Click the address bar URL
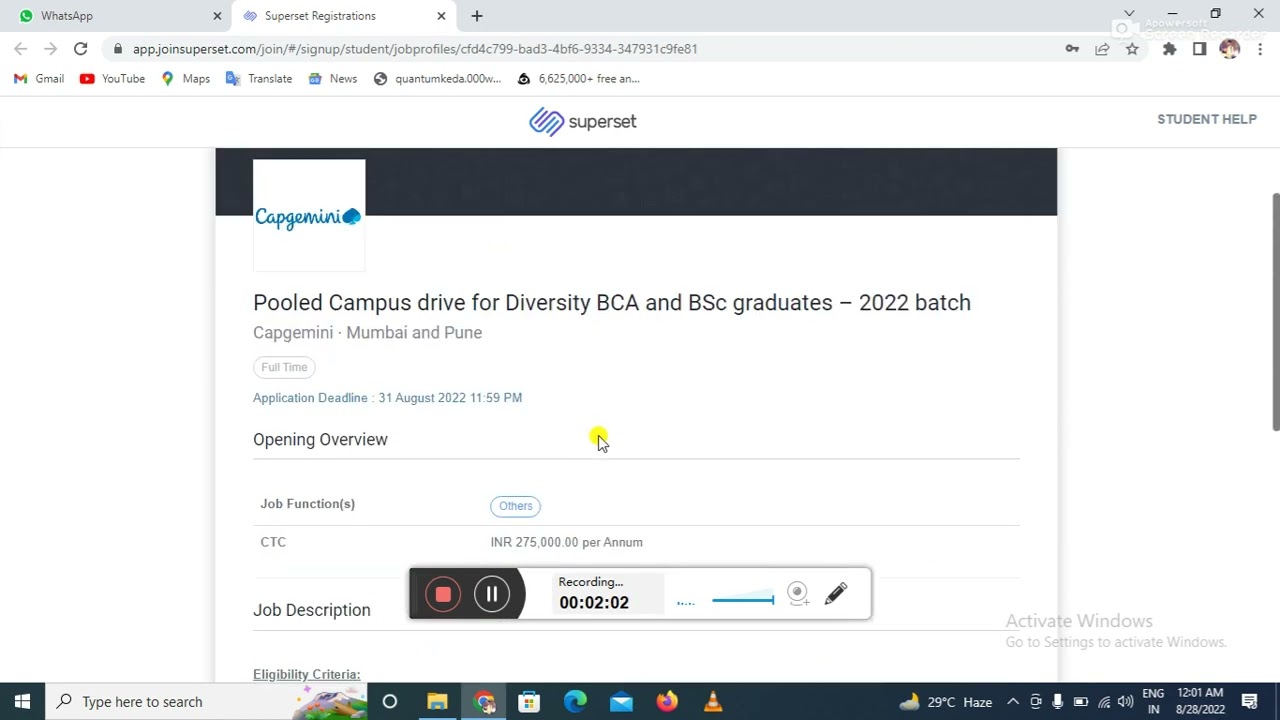The image size is (1280, 720). click(x=415, y=49)
